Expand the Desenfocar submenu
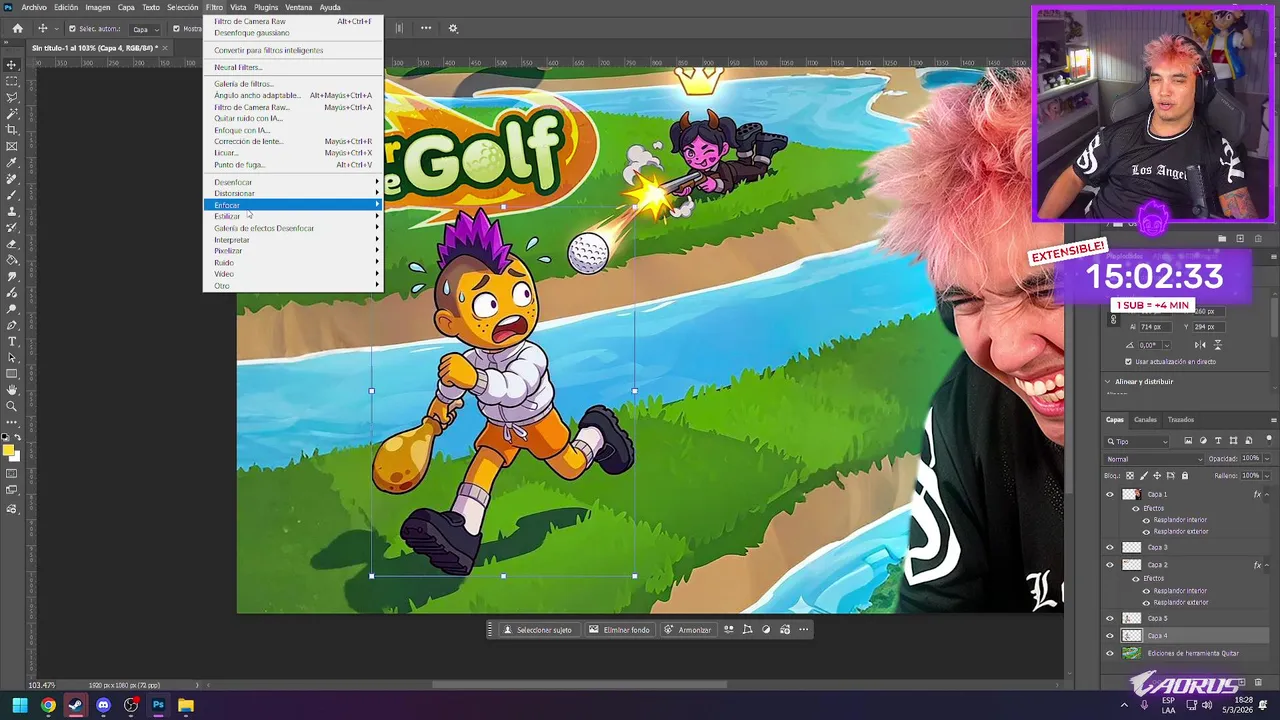 tap(293, 182)
